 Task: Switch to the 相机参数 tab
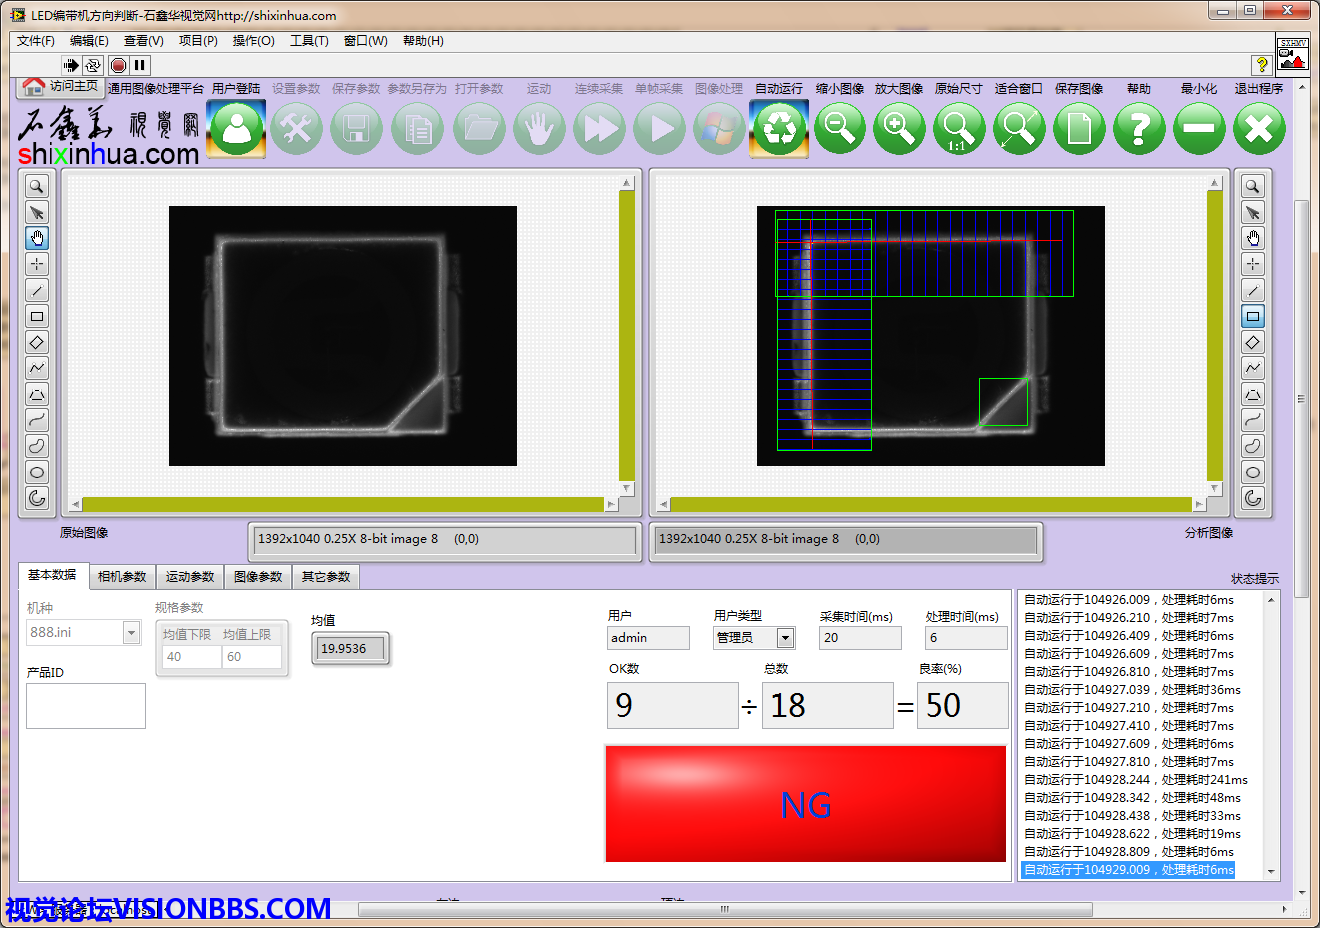point(122,577)
